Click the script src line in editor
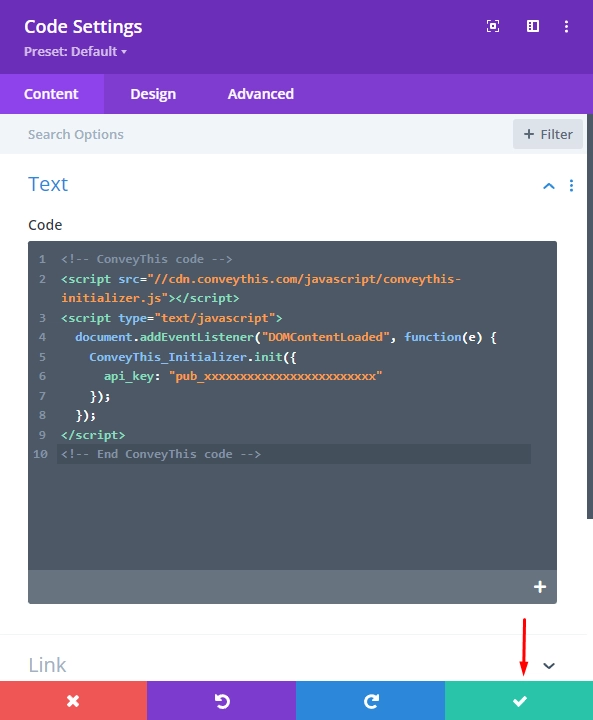593x720 pixels. tap(261, 288)
